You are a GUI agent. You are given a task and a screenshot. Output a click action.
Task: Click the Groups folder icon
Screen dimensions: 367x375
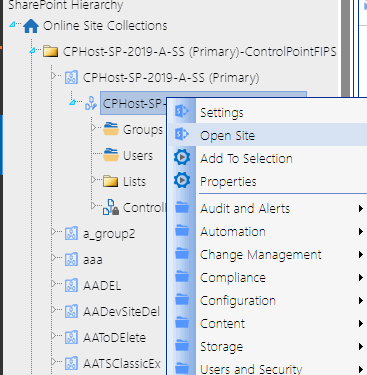(111, 129)
